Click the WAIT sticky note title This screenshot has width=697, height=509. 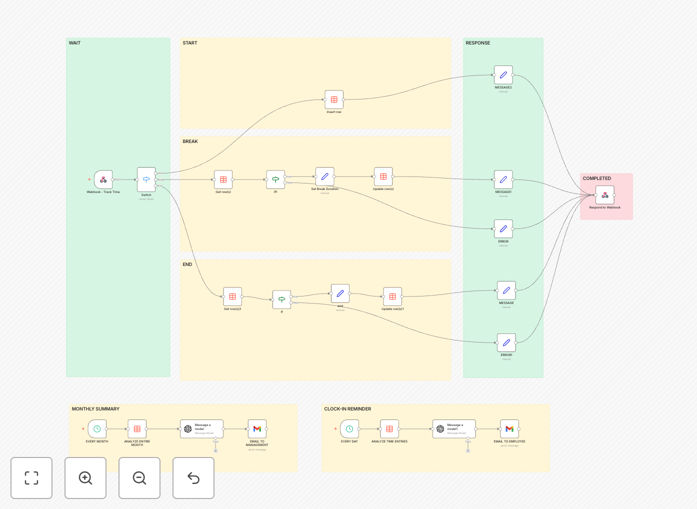[x=75, y=43]
